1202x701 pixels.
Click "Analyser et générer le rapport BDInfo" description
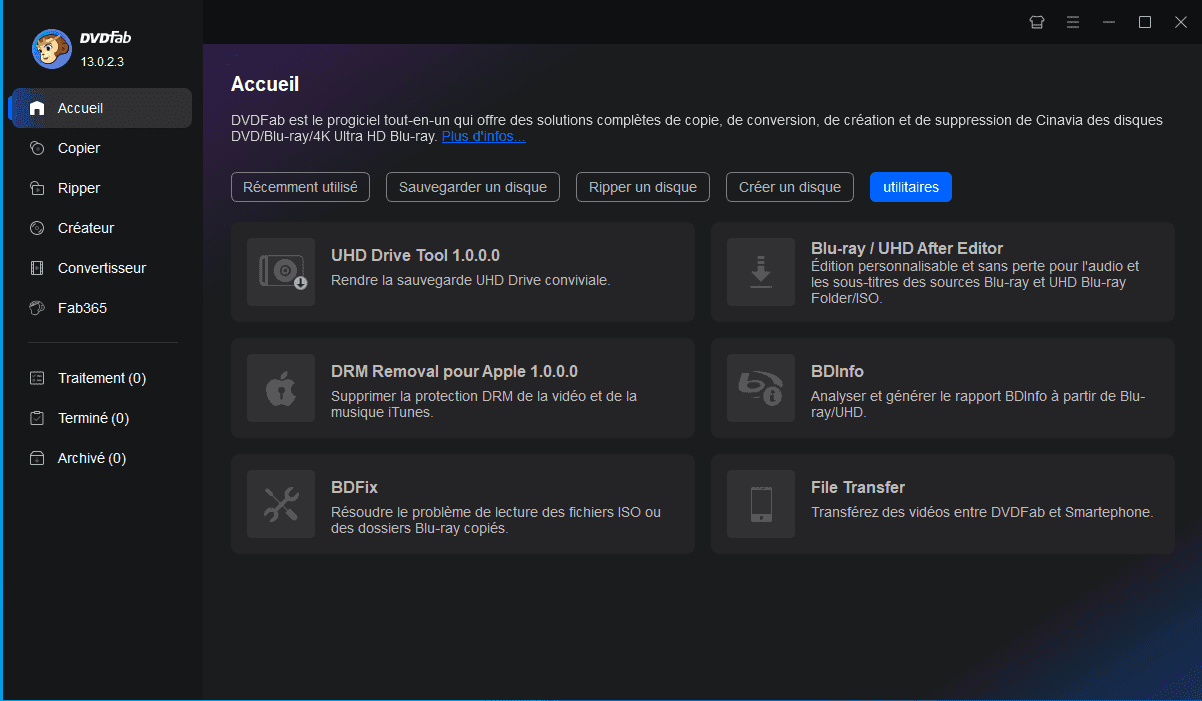click(978, 404)
